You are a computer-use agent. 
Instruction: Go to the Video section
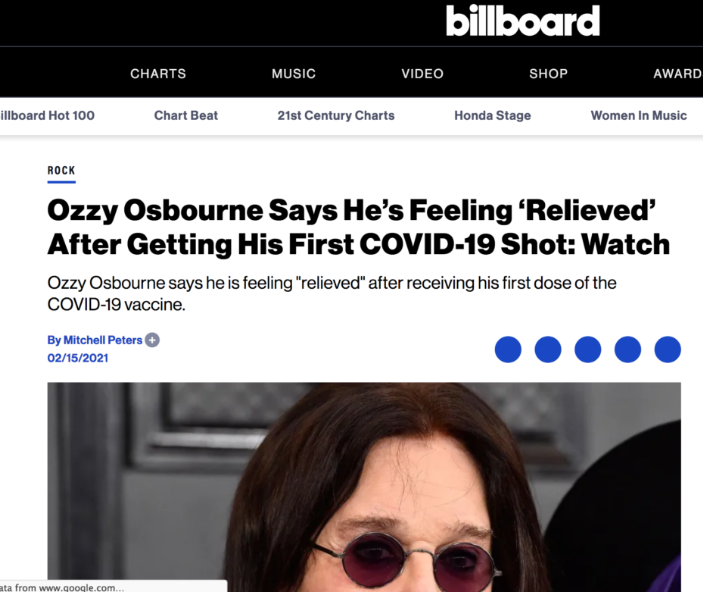point(422,73)
